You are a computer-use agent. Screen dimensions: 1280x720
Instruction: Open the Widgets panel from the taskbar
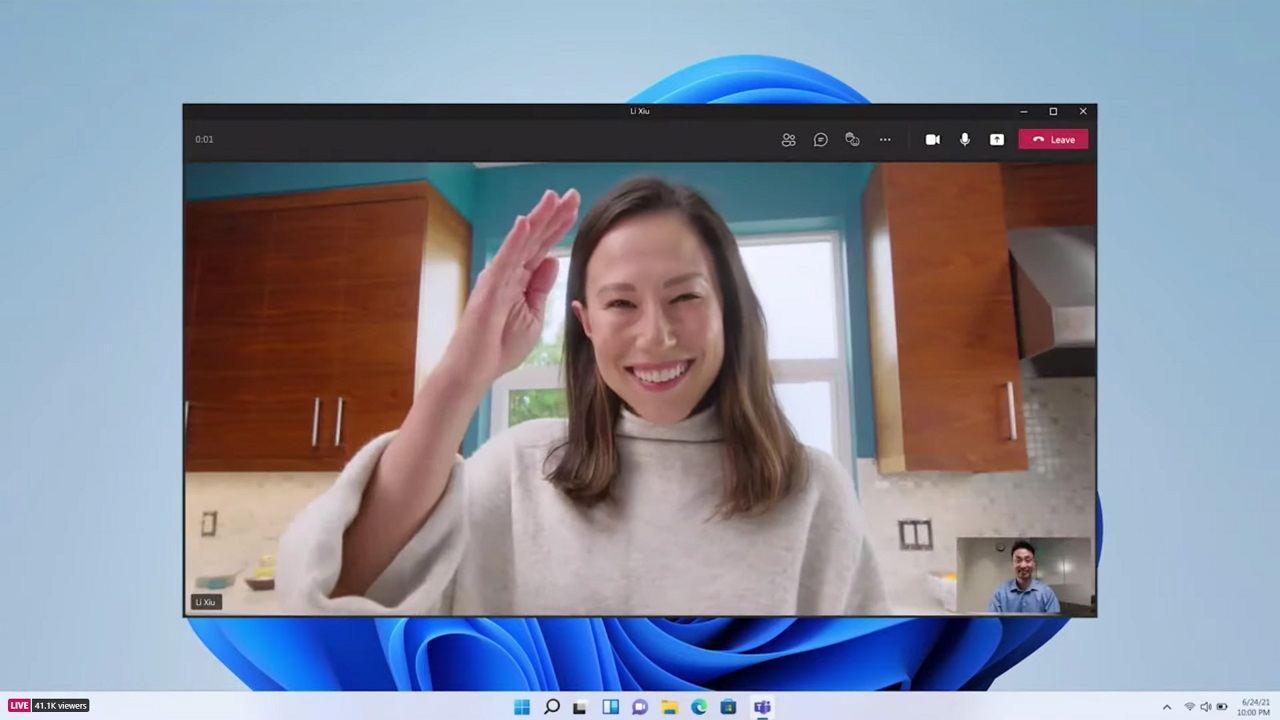(610, 707)
